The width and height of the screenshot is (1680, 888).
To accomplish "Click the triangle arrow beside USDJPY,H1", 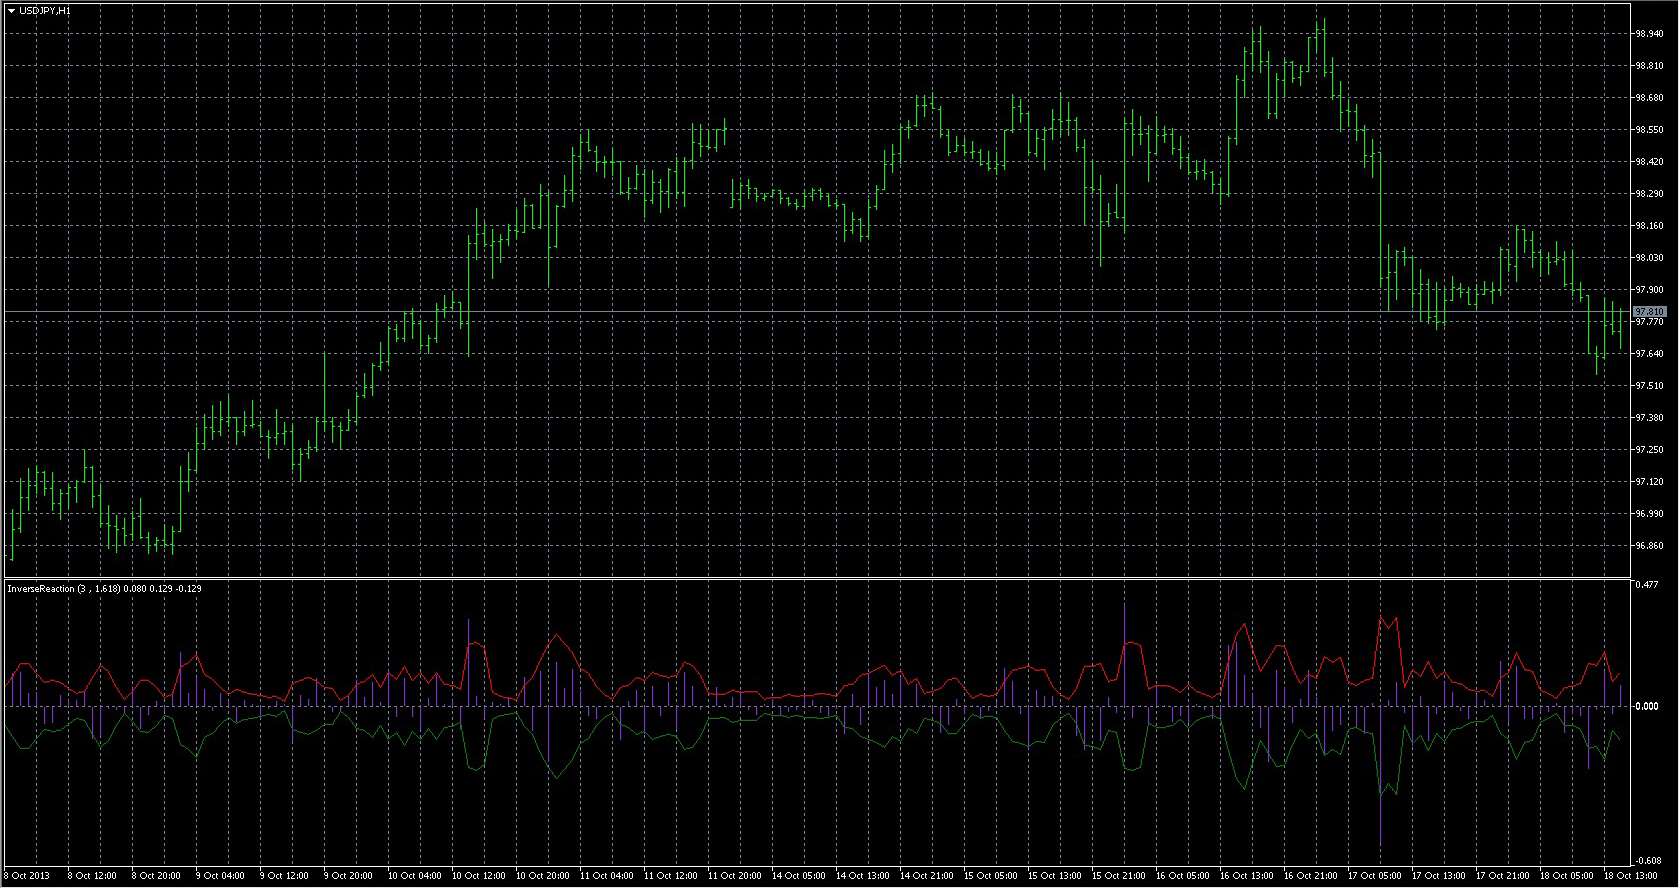I will tap(11, 10).
